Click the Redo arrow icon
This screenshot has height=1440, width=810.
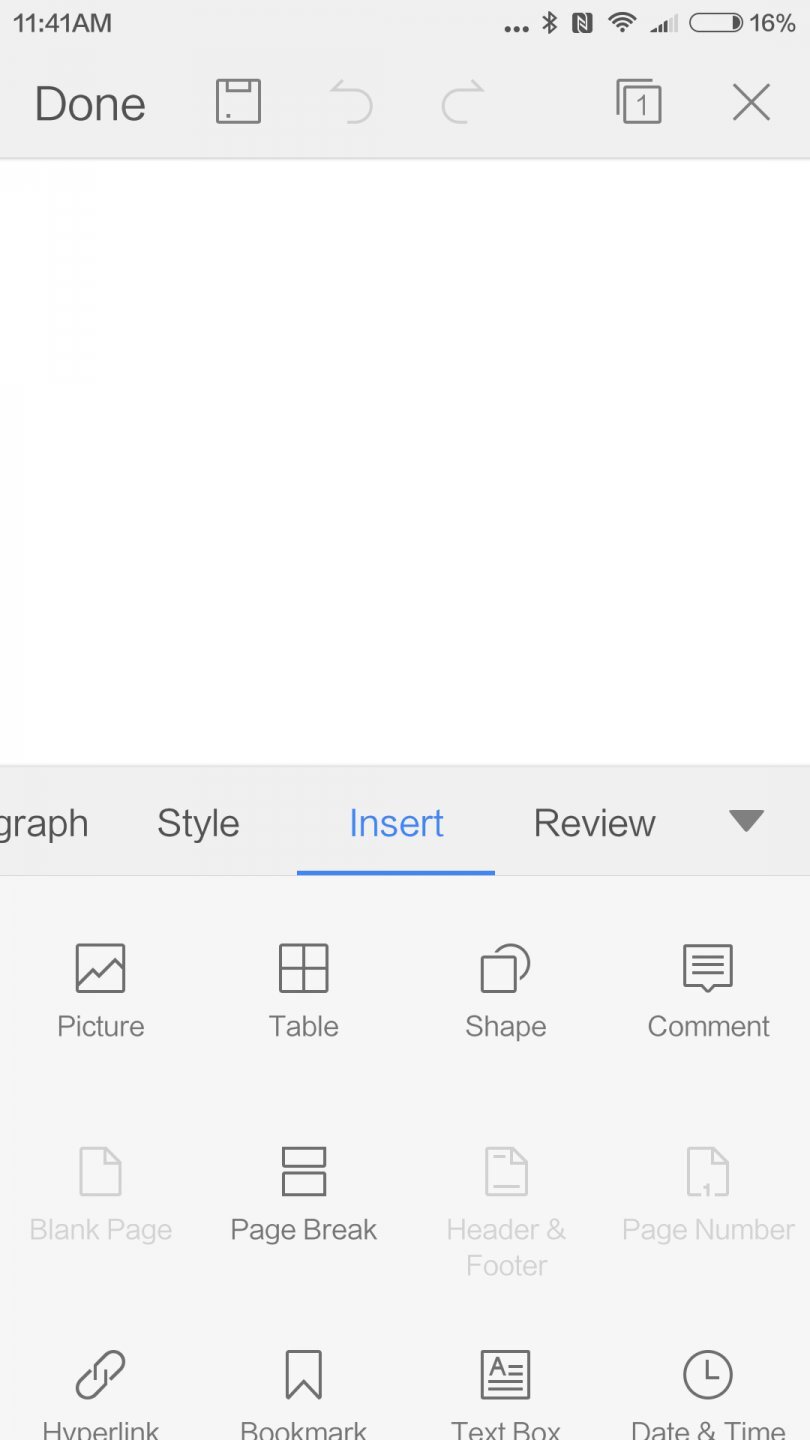click(x=462, y=102)
